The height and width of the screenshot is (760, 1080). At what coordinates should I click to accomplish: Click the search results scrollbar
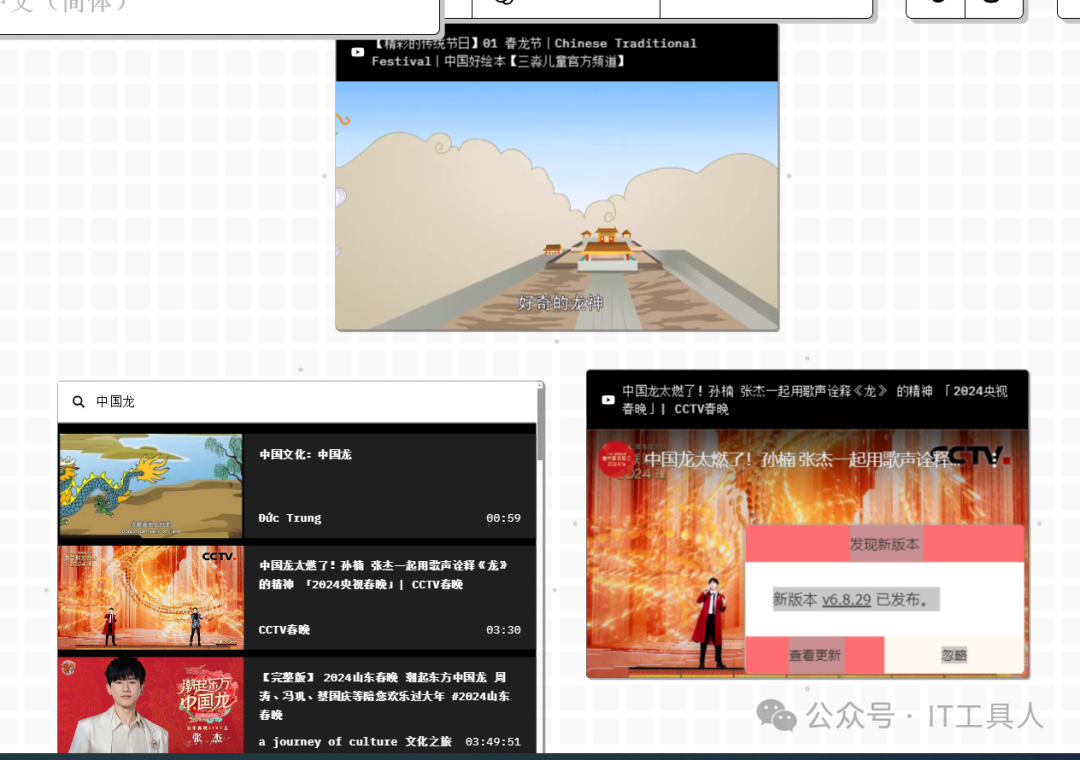541,424
